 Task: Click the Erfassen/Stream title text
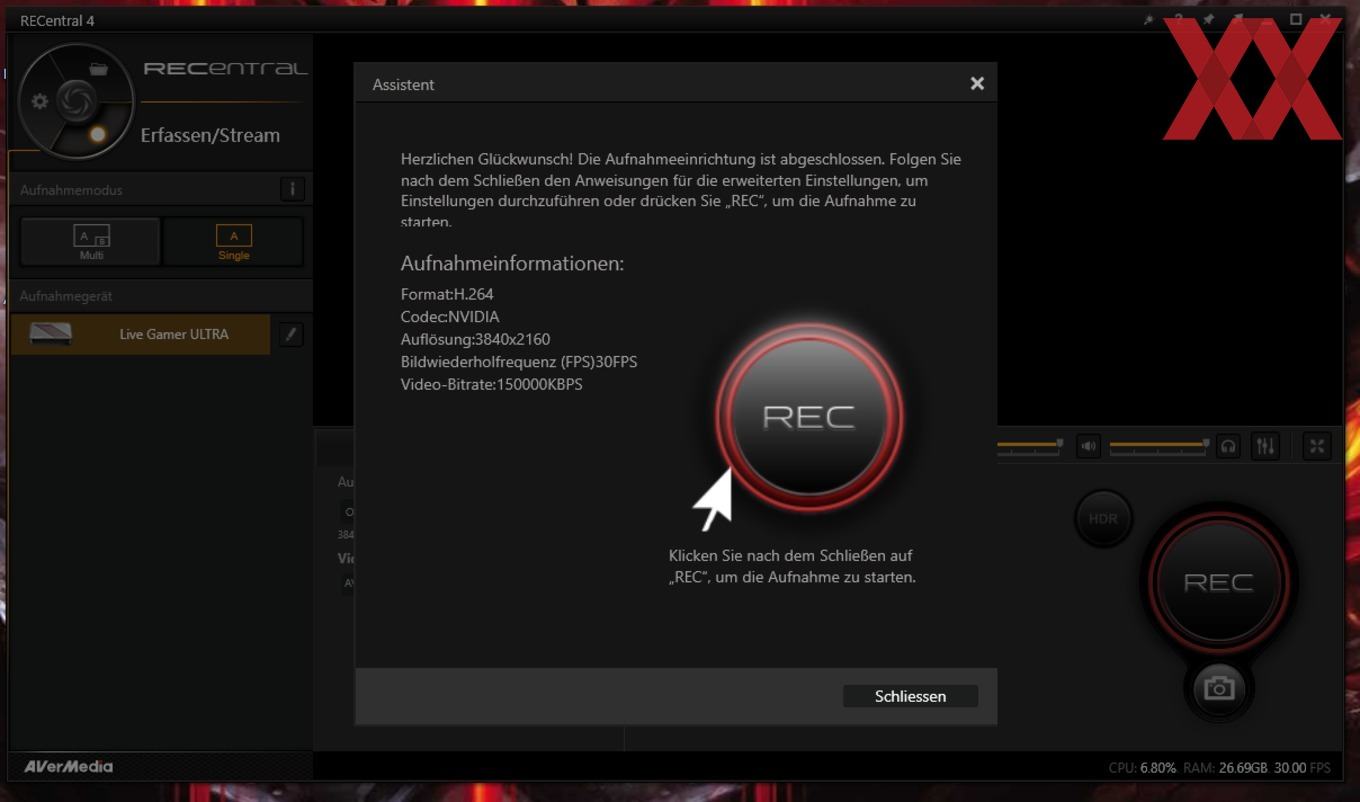[210, 135]
